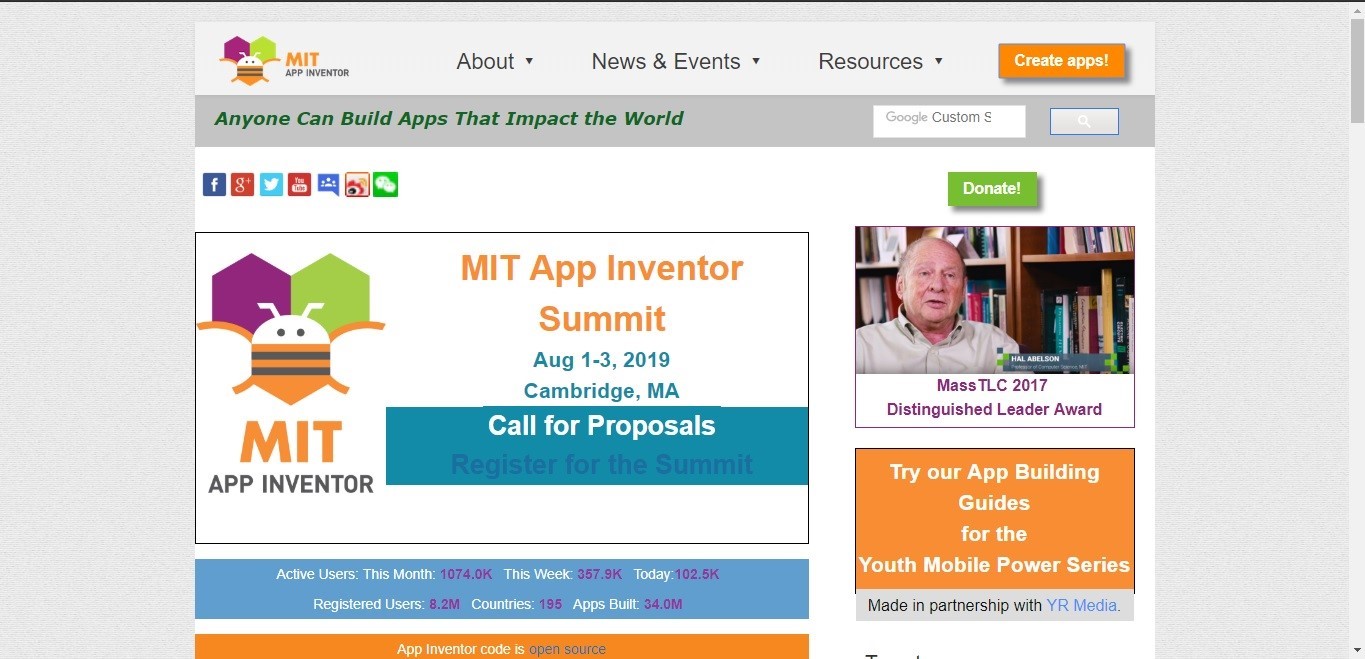Screen dimensions: 1365x659
Task: Expand the News & Events menu
Action: (x=677, y=61)
